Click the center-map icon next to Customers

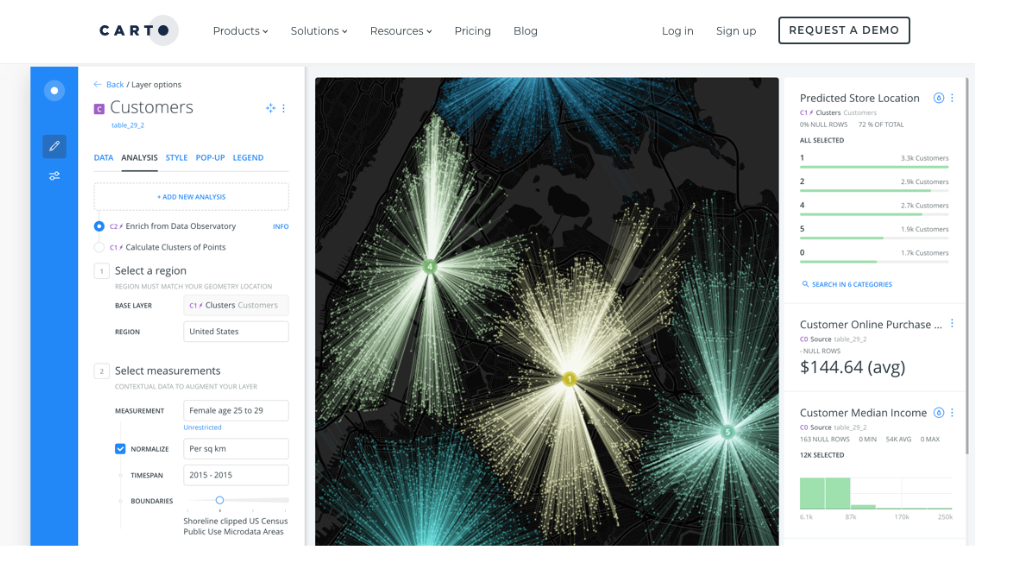click(x=270, y=108)
